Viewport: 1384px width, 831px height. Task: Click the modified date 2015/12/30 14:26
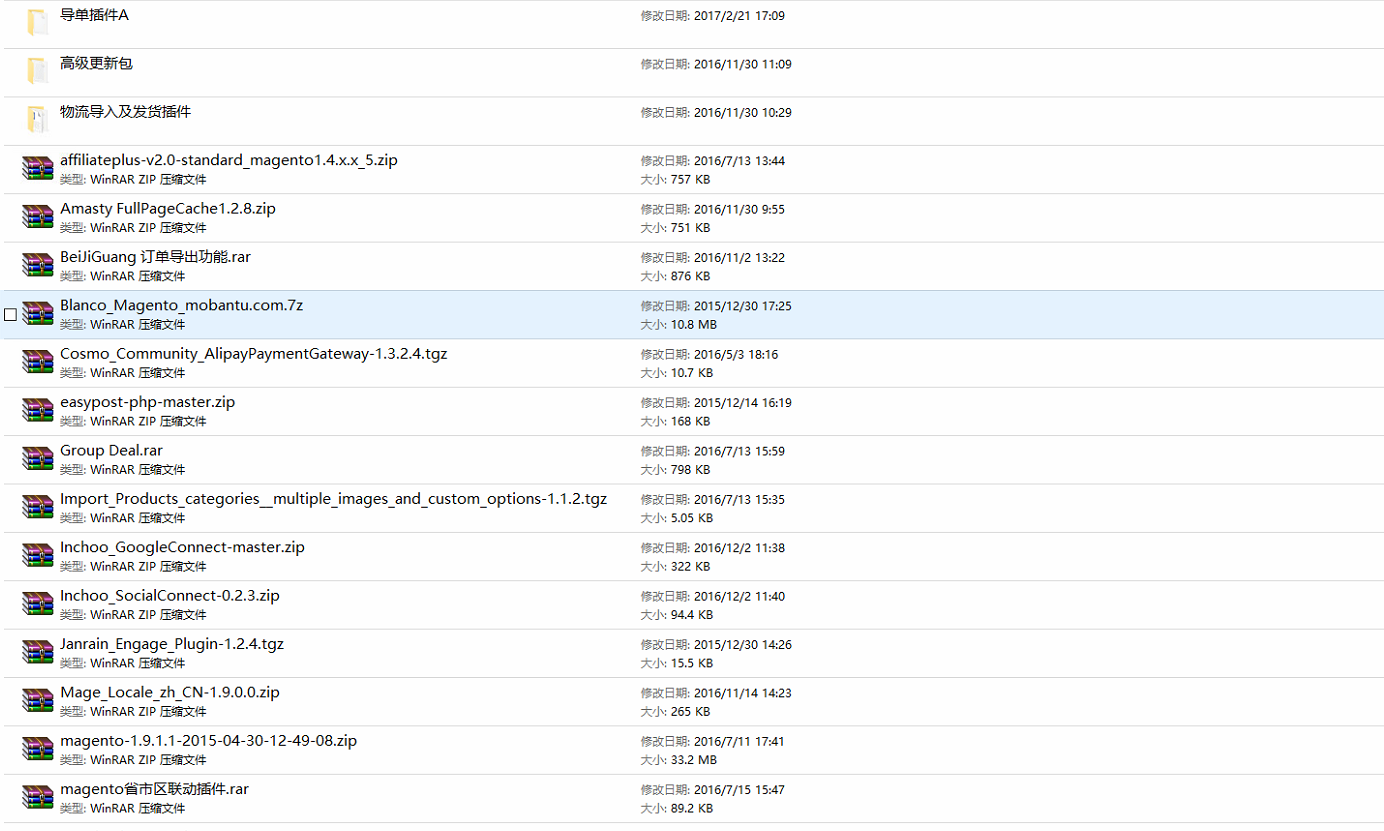coord(743,645)
